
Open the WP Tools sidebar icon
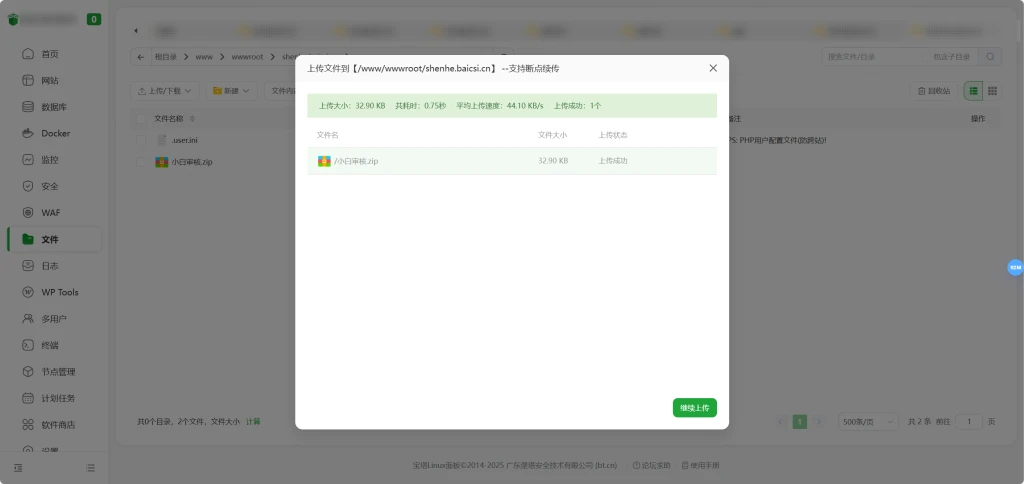(29, 292)
